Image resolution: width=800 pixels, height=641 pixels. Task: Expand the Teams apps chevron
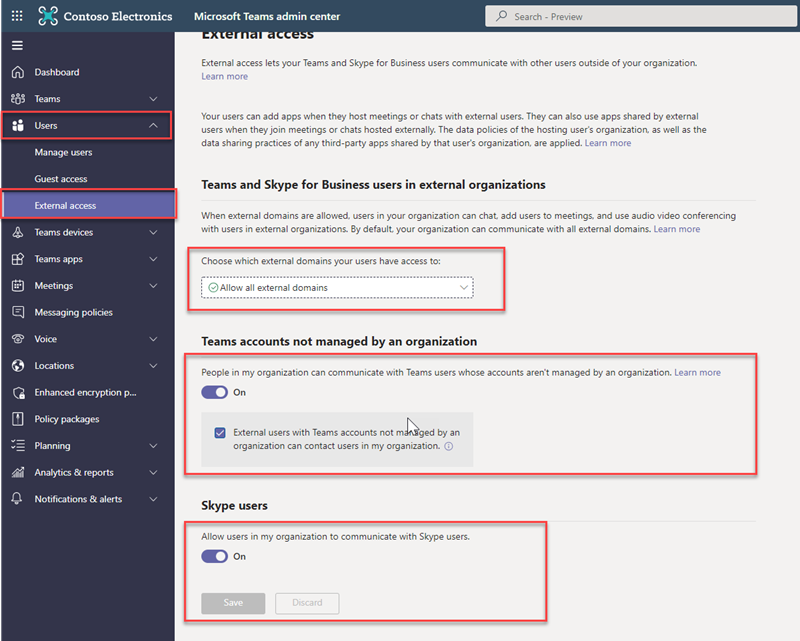(153, 259)
